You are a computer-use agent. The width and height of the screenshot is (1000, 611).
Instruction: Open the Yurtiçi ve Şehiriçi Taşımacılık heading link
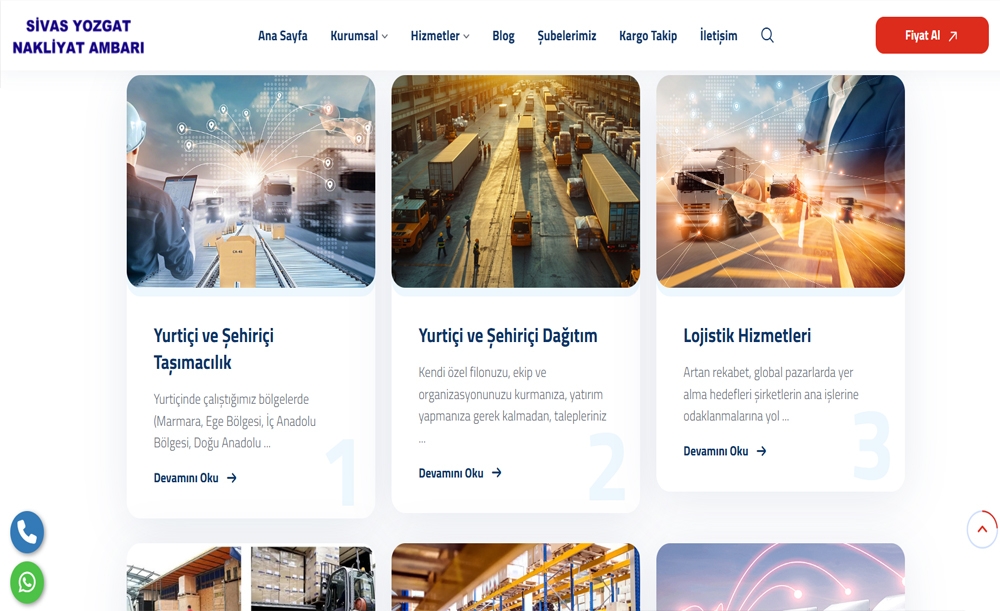213,348
